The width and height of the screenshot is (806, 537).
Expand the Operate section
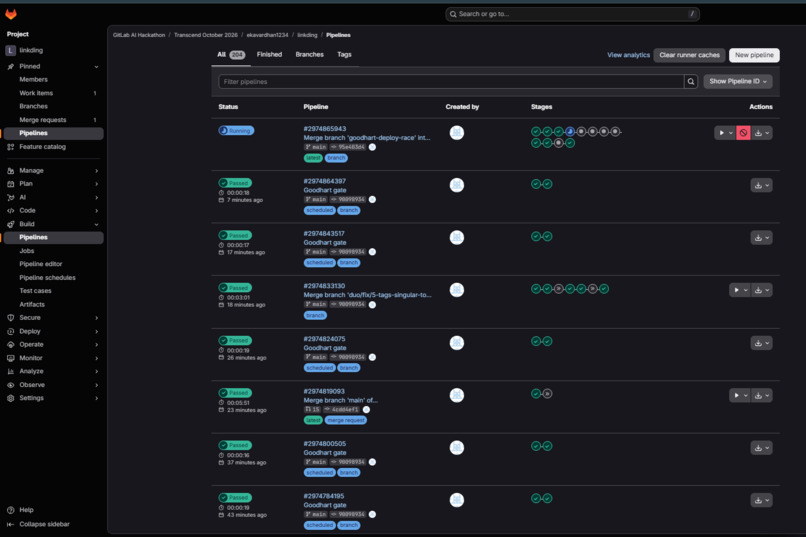(x=96, y=345)
